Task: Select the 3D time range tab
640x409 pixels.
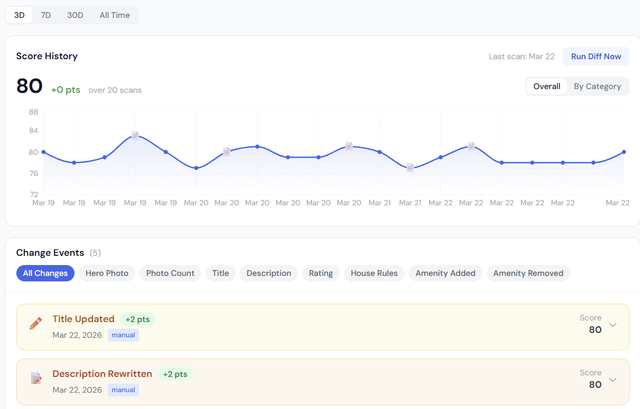Action: coord(19,15)
